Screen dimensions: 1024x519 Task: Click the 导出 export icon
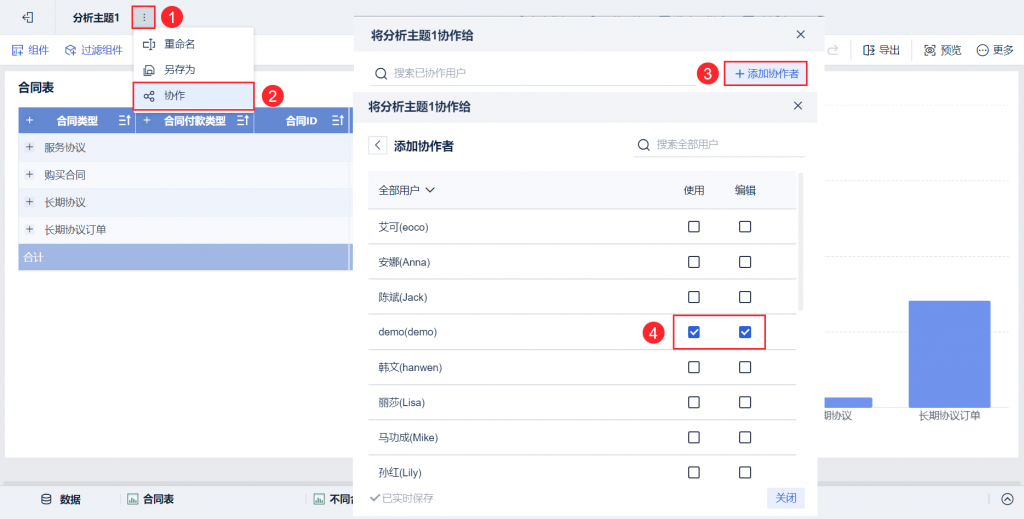coord(869,50)
